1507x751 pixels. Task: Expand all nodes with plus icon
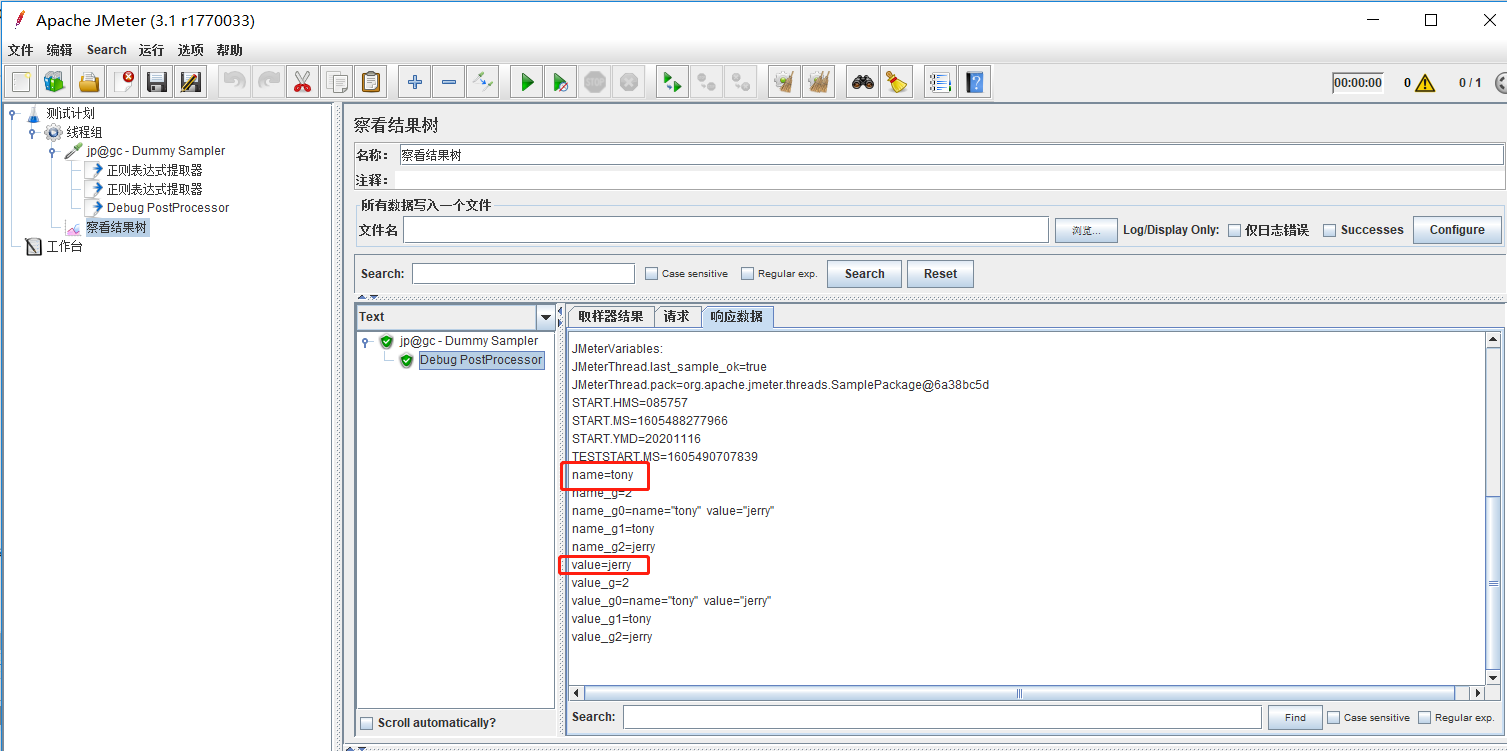(415, 82)
